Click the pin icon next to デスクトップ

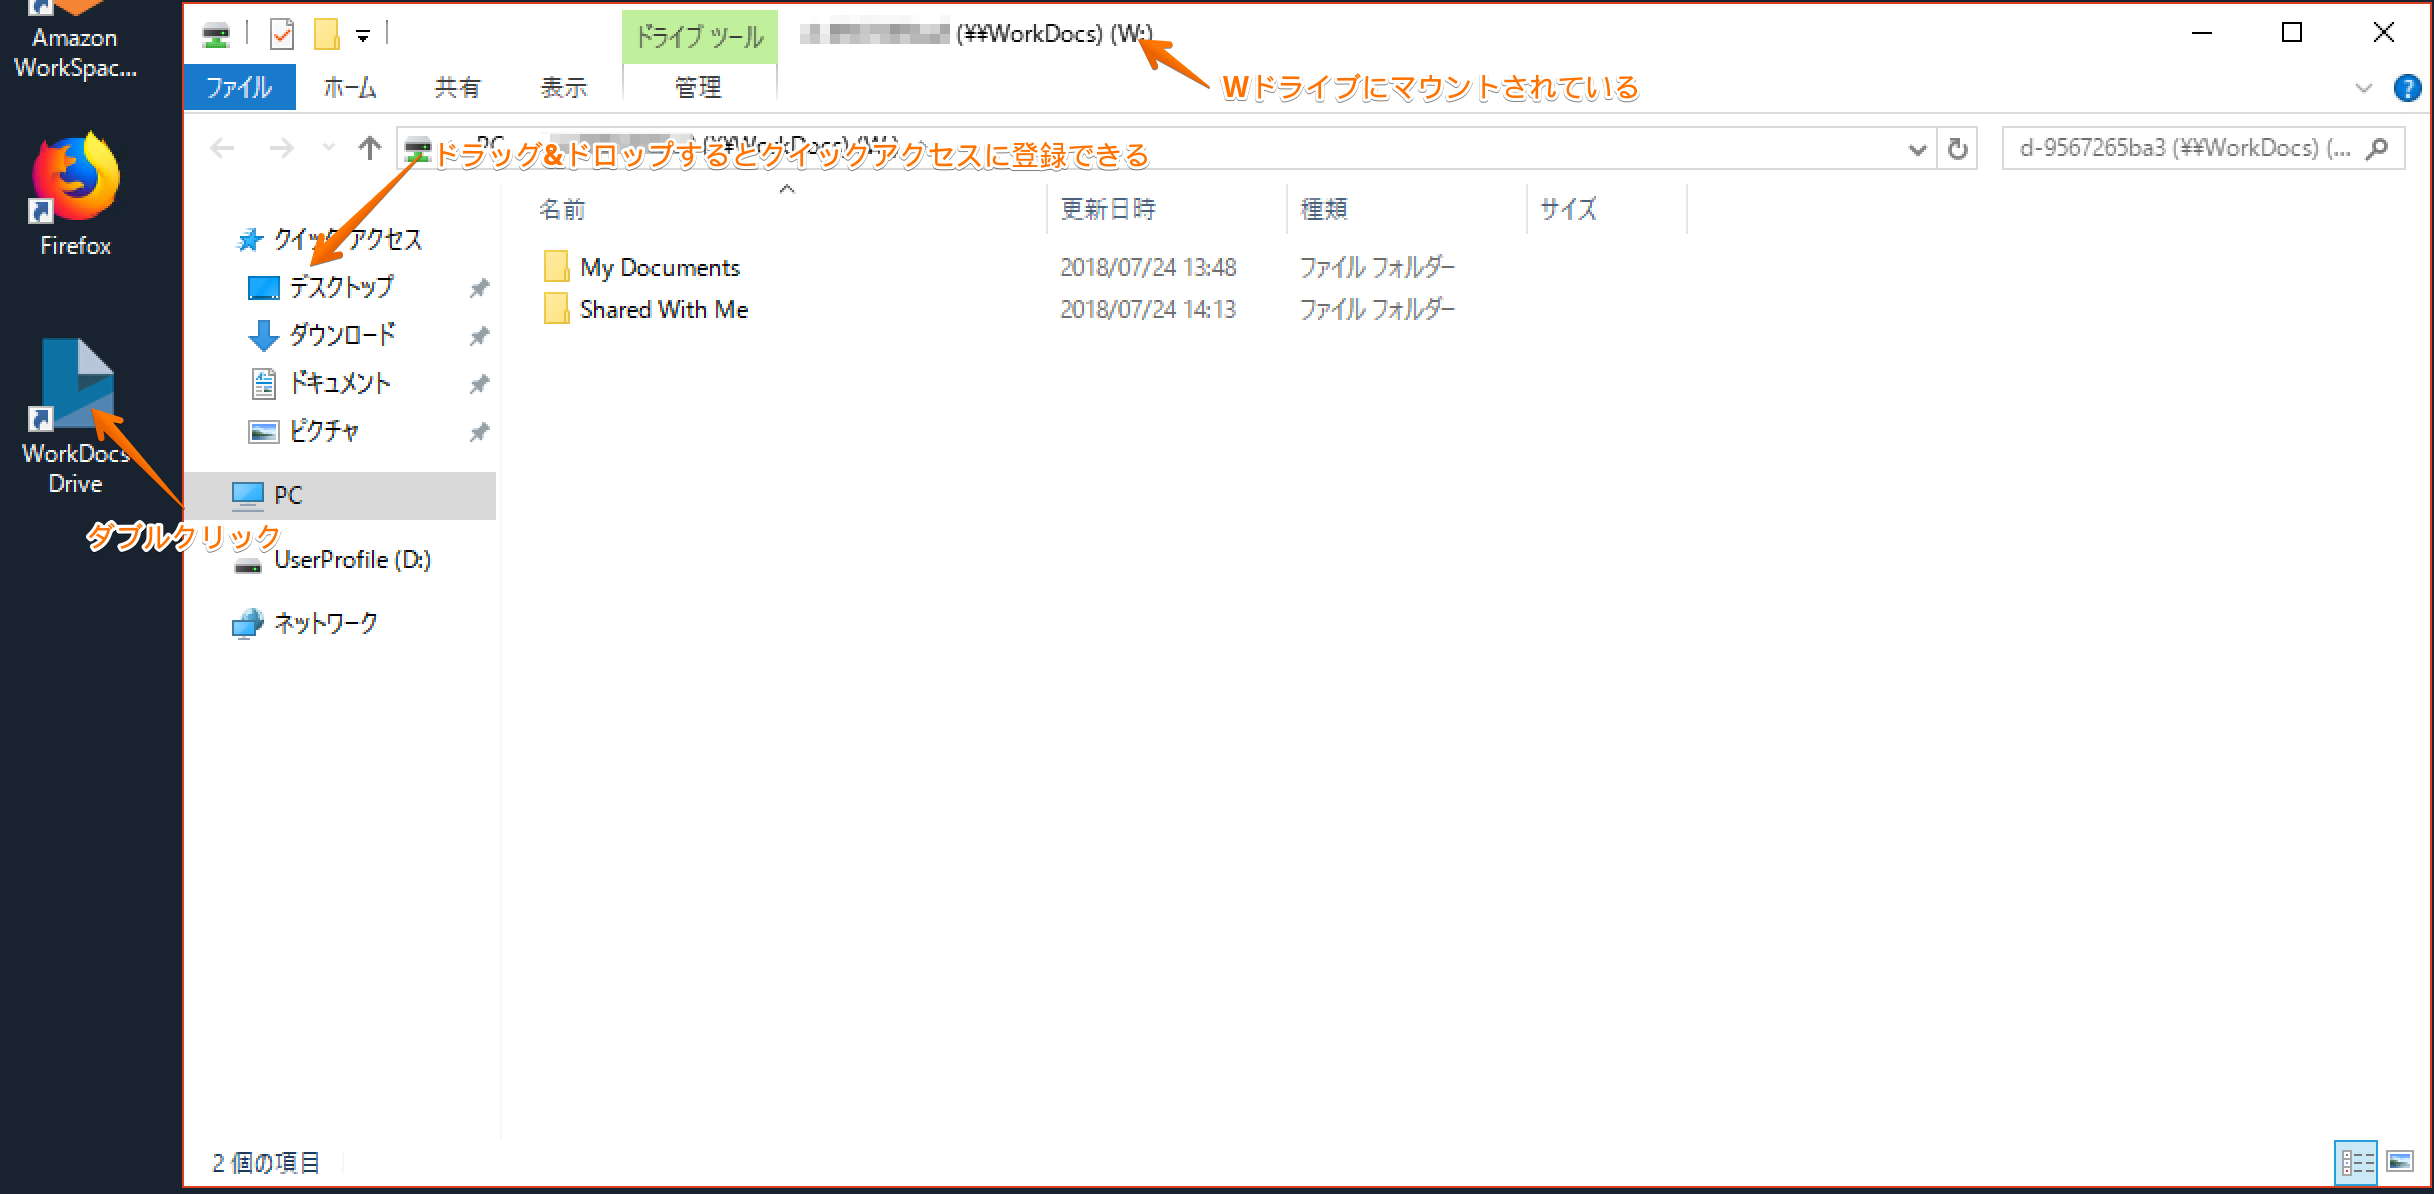(480, 288)
